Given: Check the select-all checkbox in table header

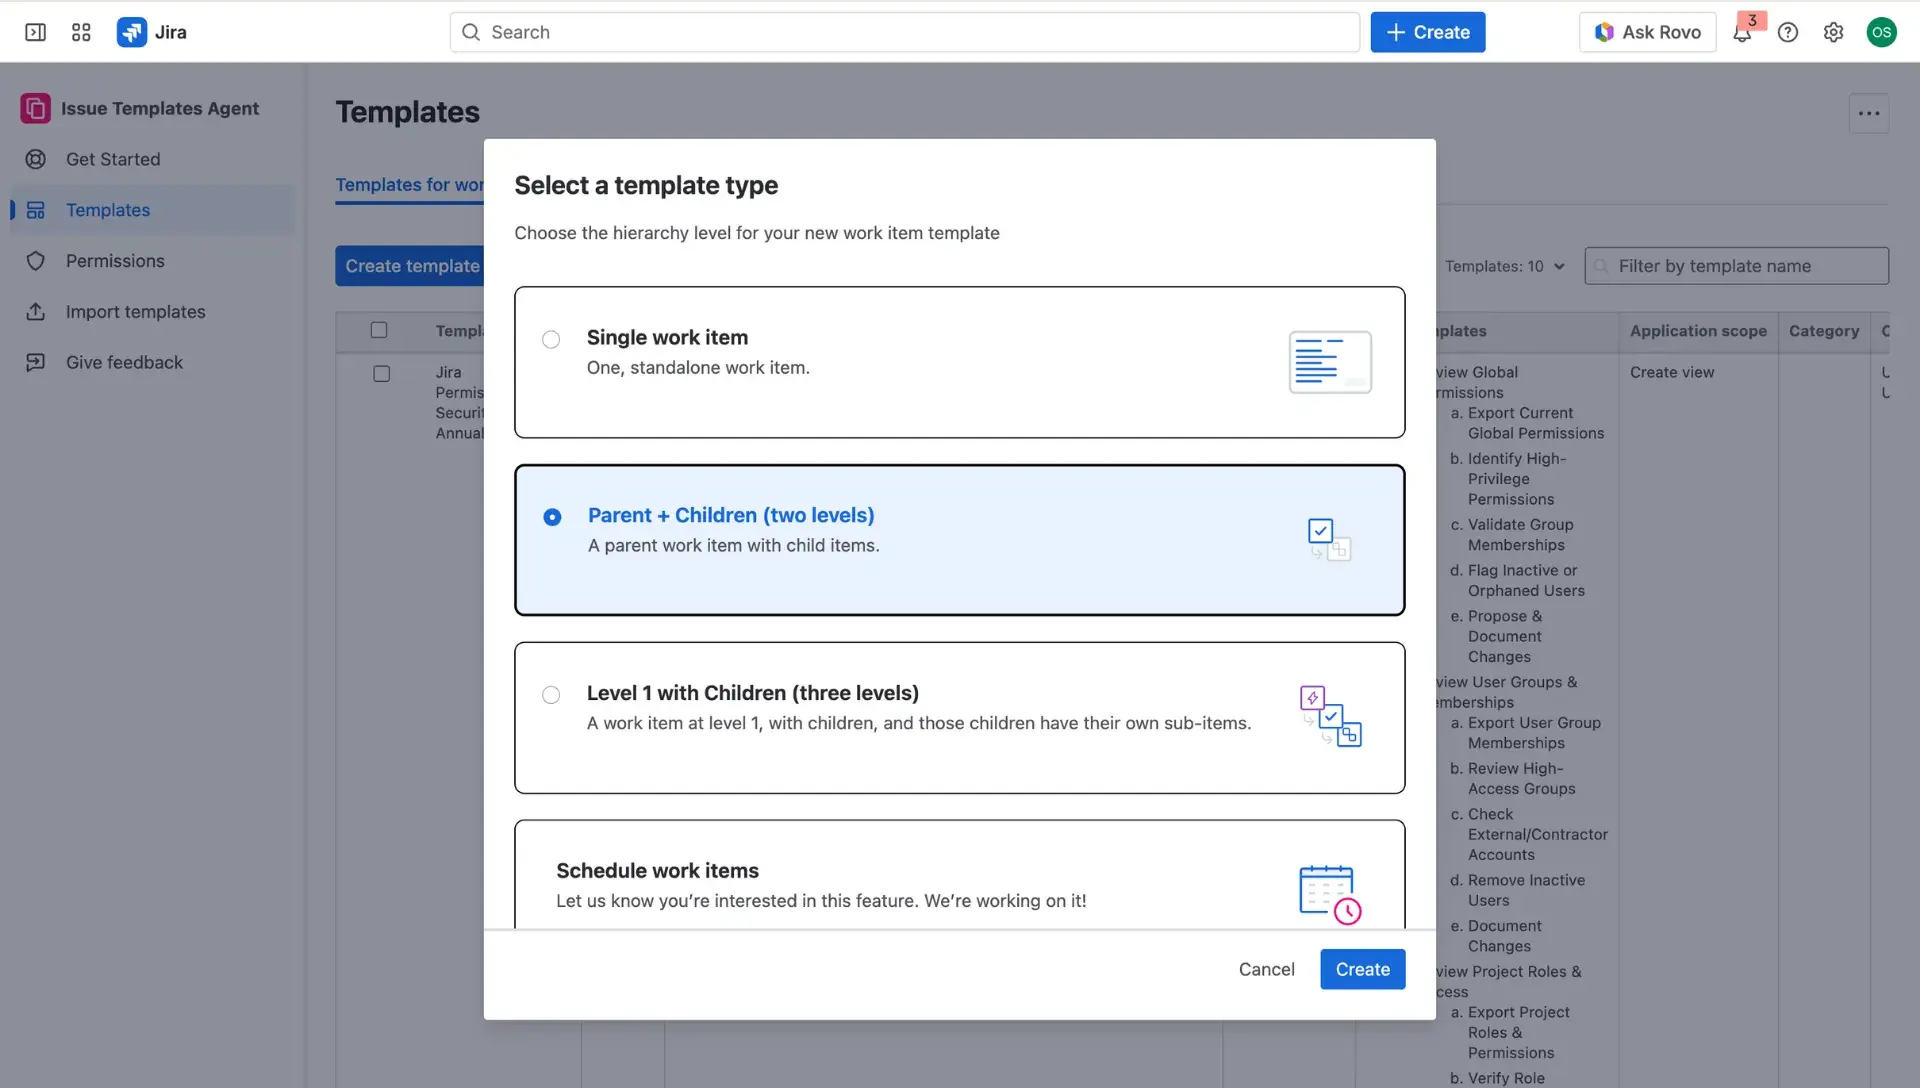Looking at the screenshot, I should pos(379,330).
